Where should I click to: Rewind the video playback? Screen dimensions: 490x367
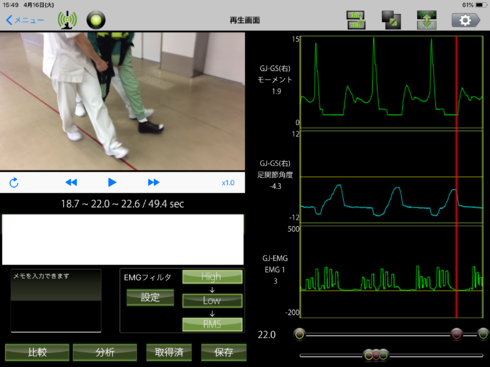click(71, 182)
